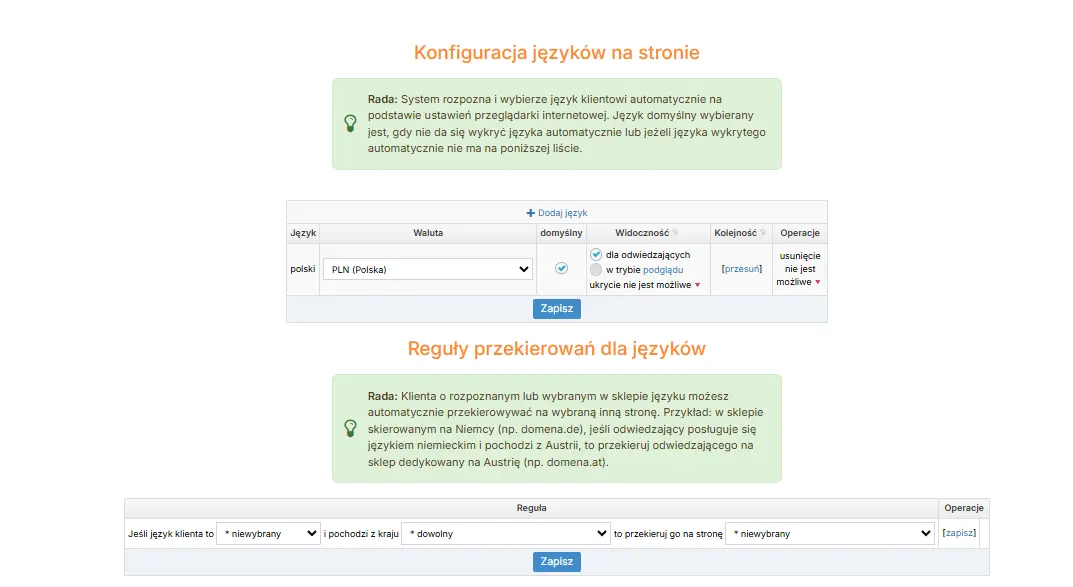Click the hint icon next to Kolejność
Screen dimensions: 1073x587
pyautogui.click(x=763, y=233)
